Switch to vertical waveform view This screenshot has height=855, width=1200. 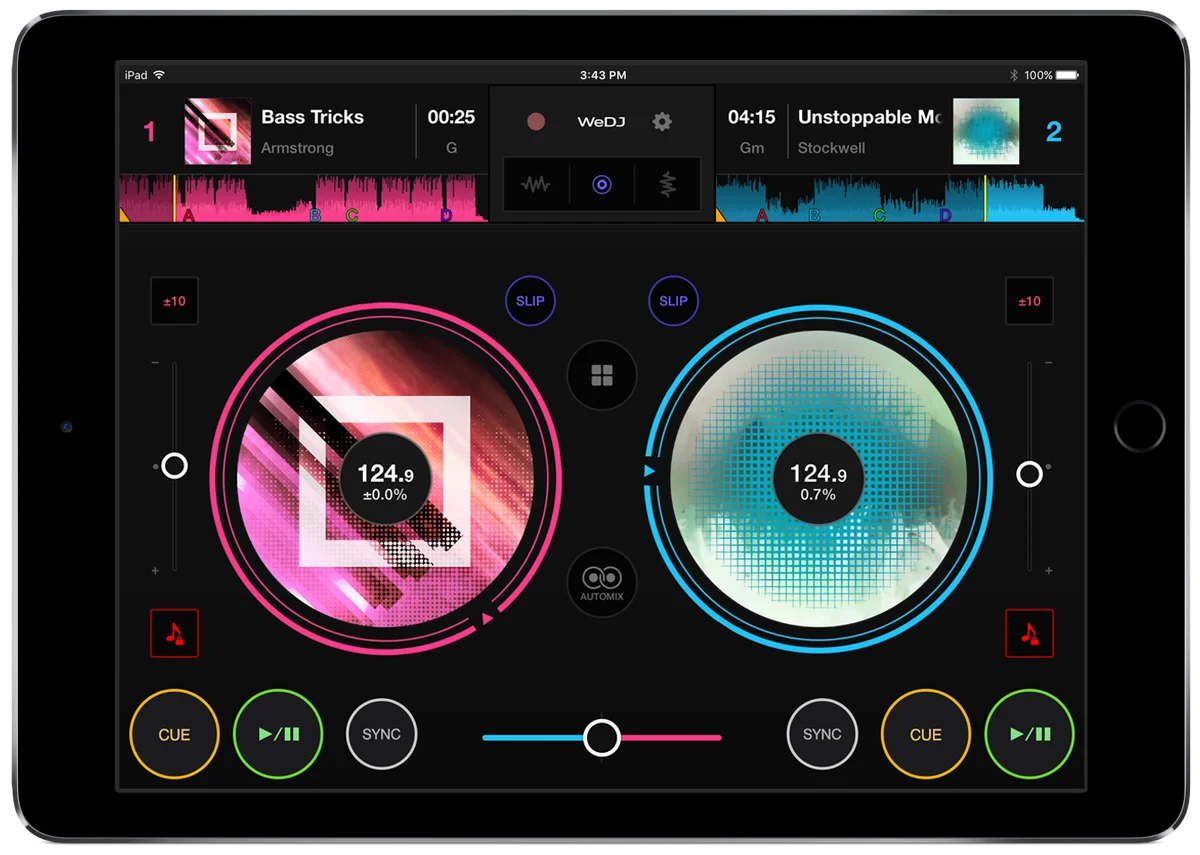667,185
